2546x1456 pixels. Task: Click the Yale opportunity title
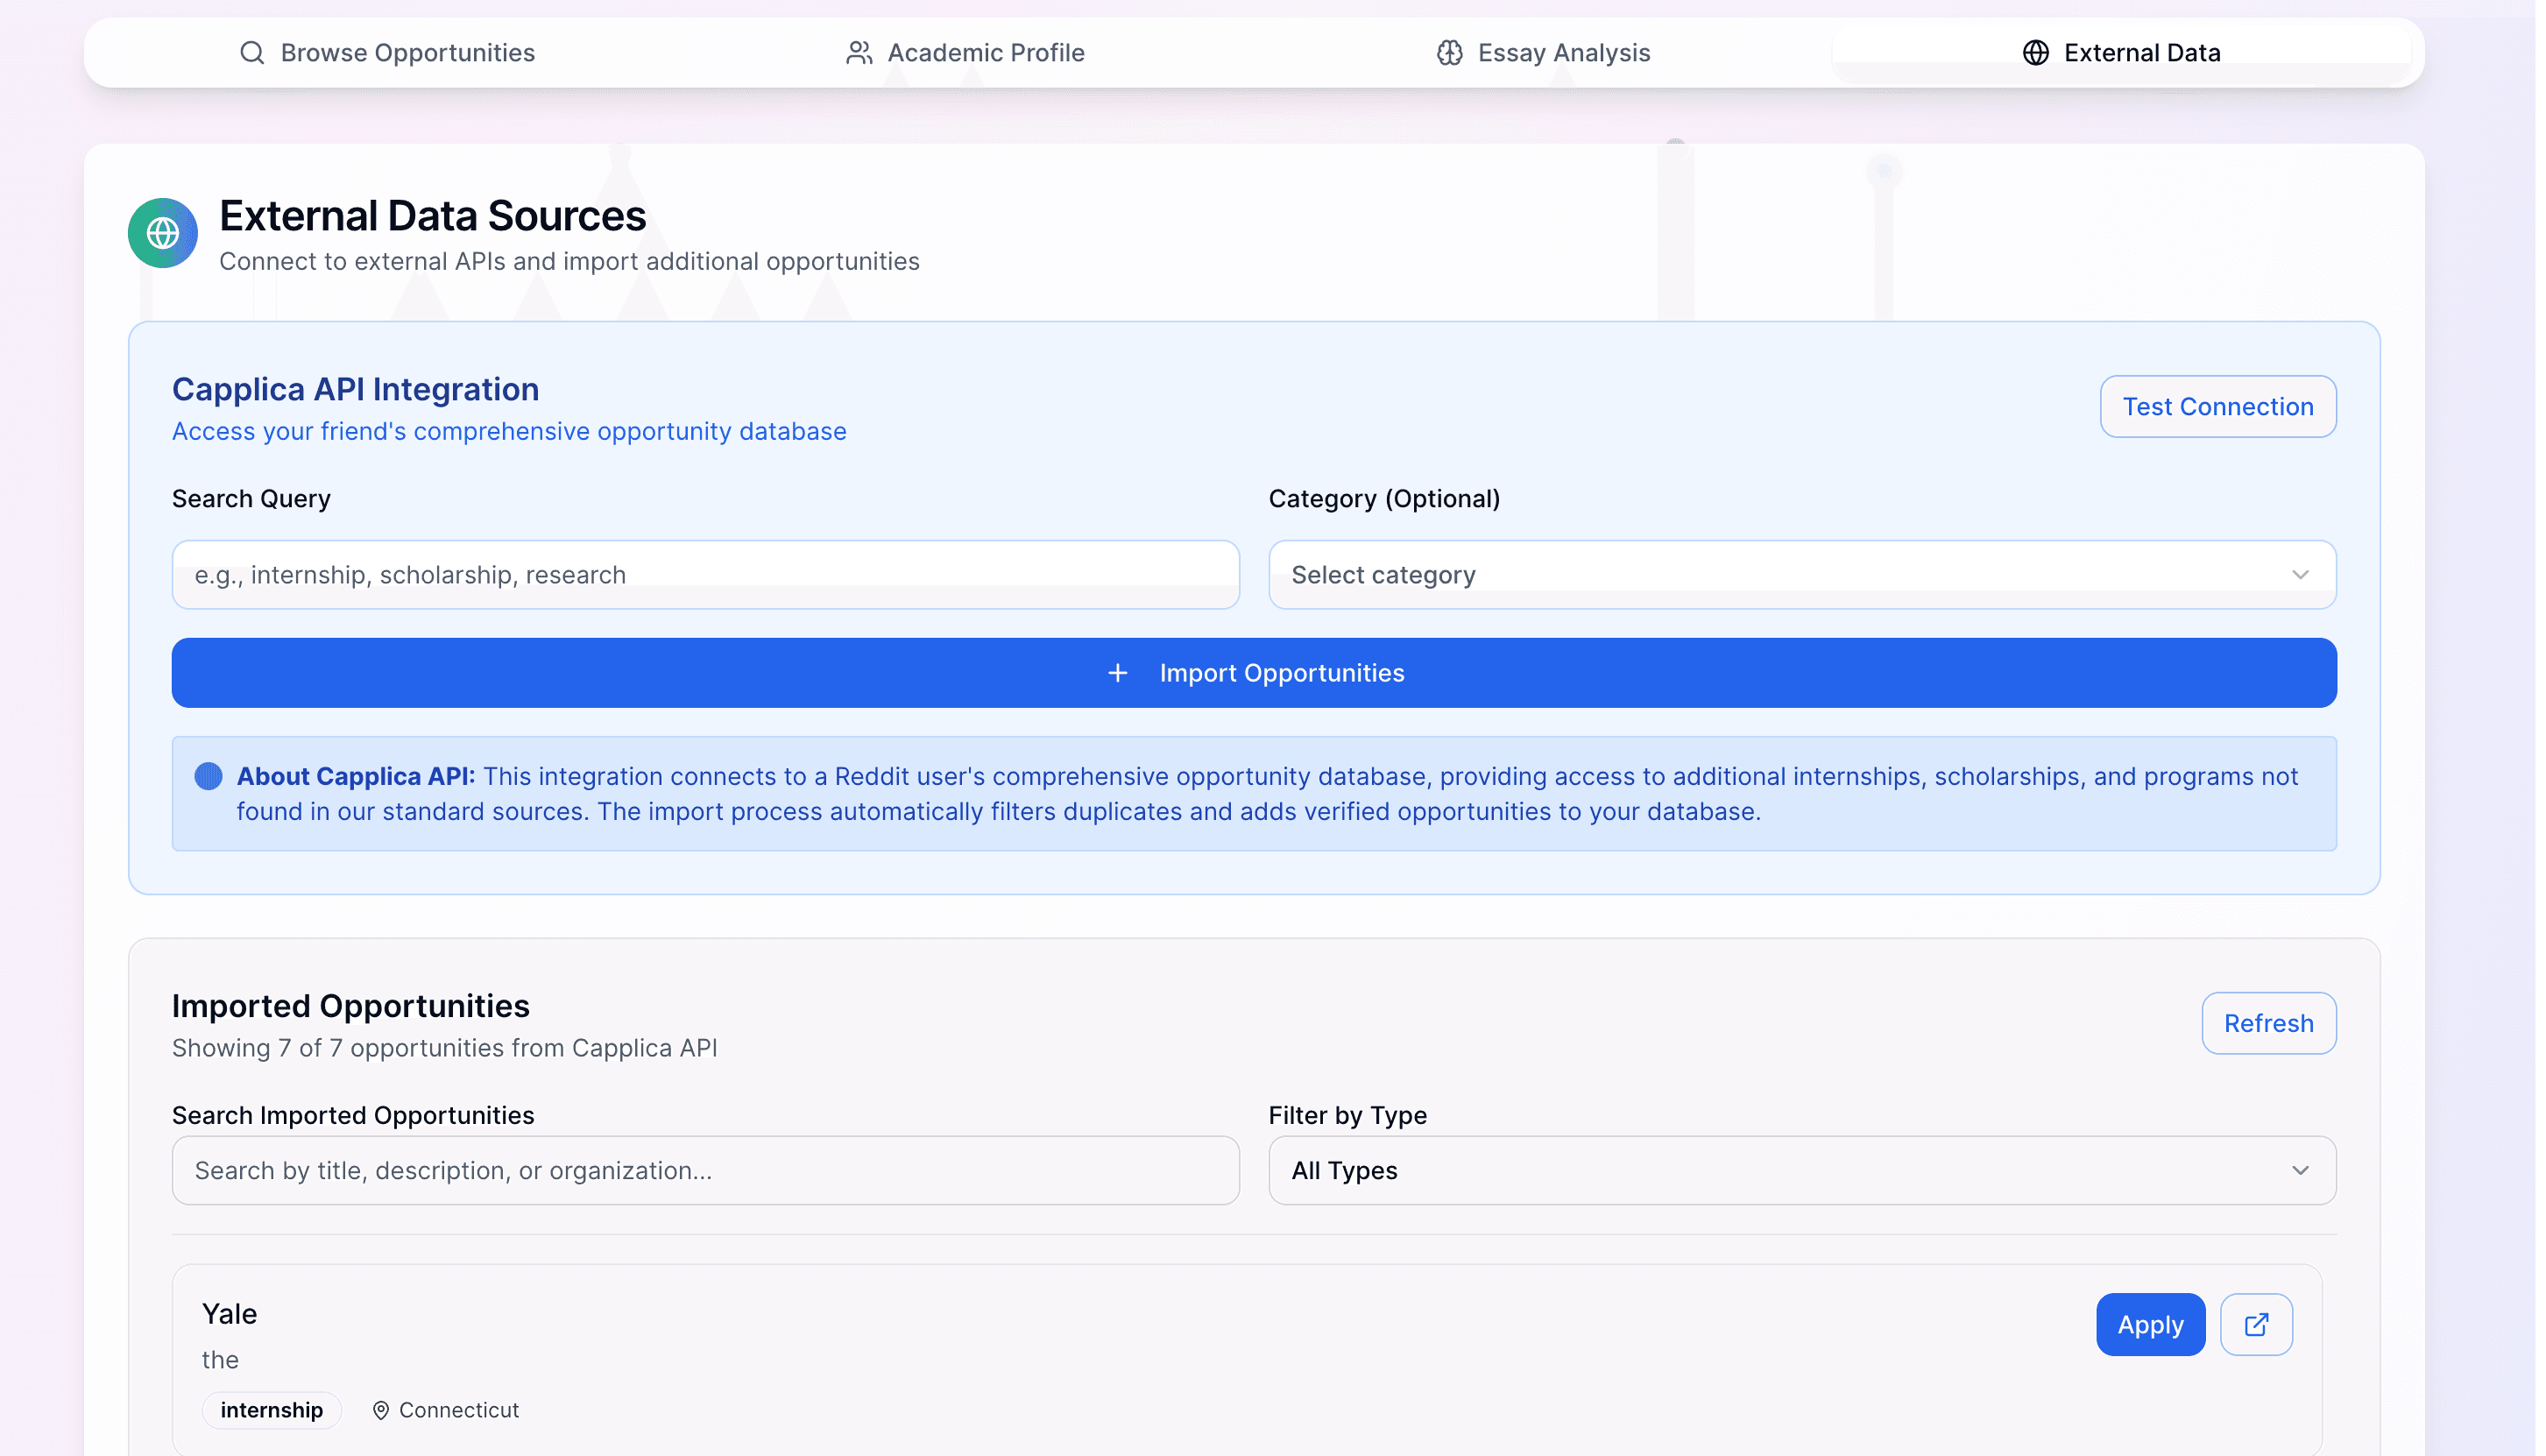tap(230, 1315)
